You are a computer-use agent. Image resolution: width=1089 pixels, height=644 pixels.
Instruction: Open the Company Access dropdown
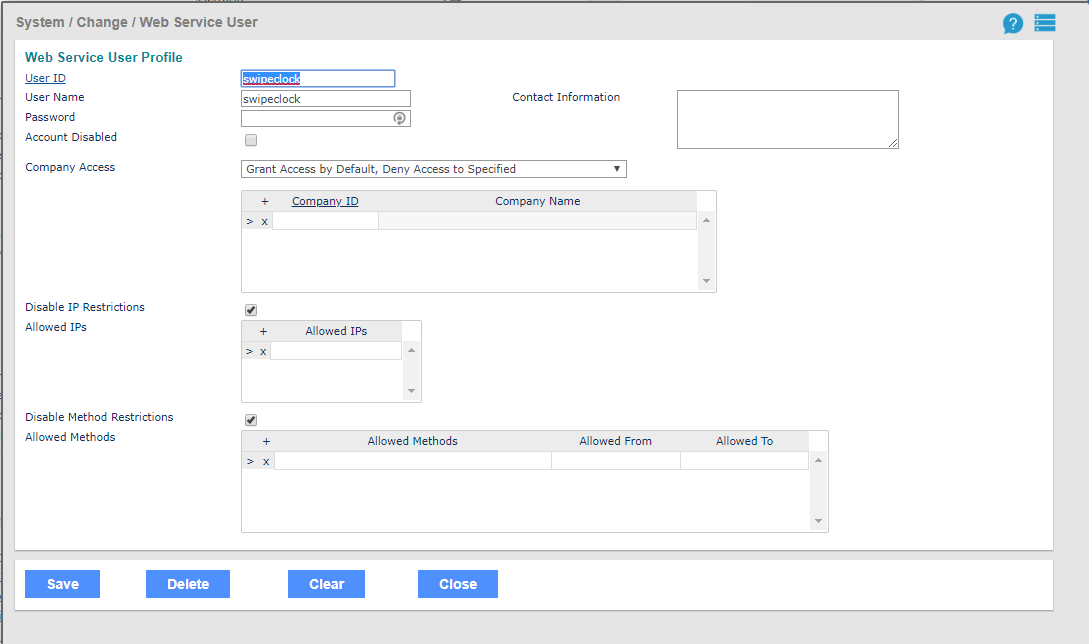pos(434,169)
